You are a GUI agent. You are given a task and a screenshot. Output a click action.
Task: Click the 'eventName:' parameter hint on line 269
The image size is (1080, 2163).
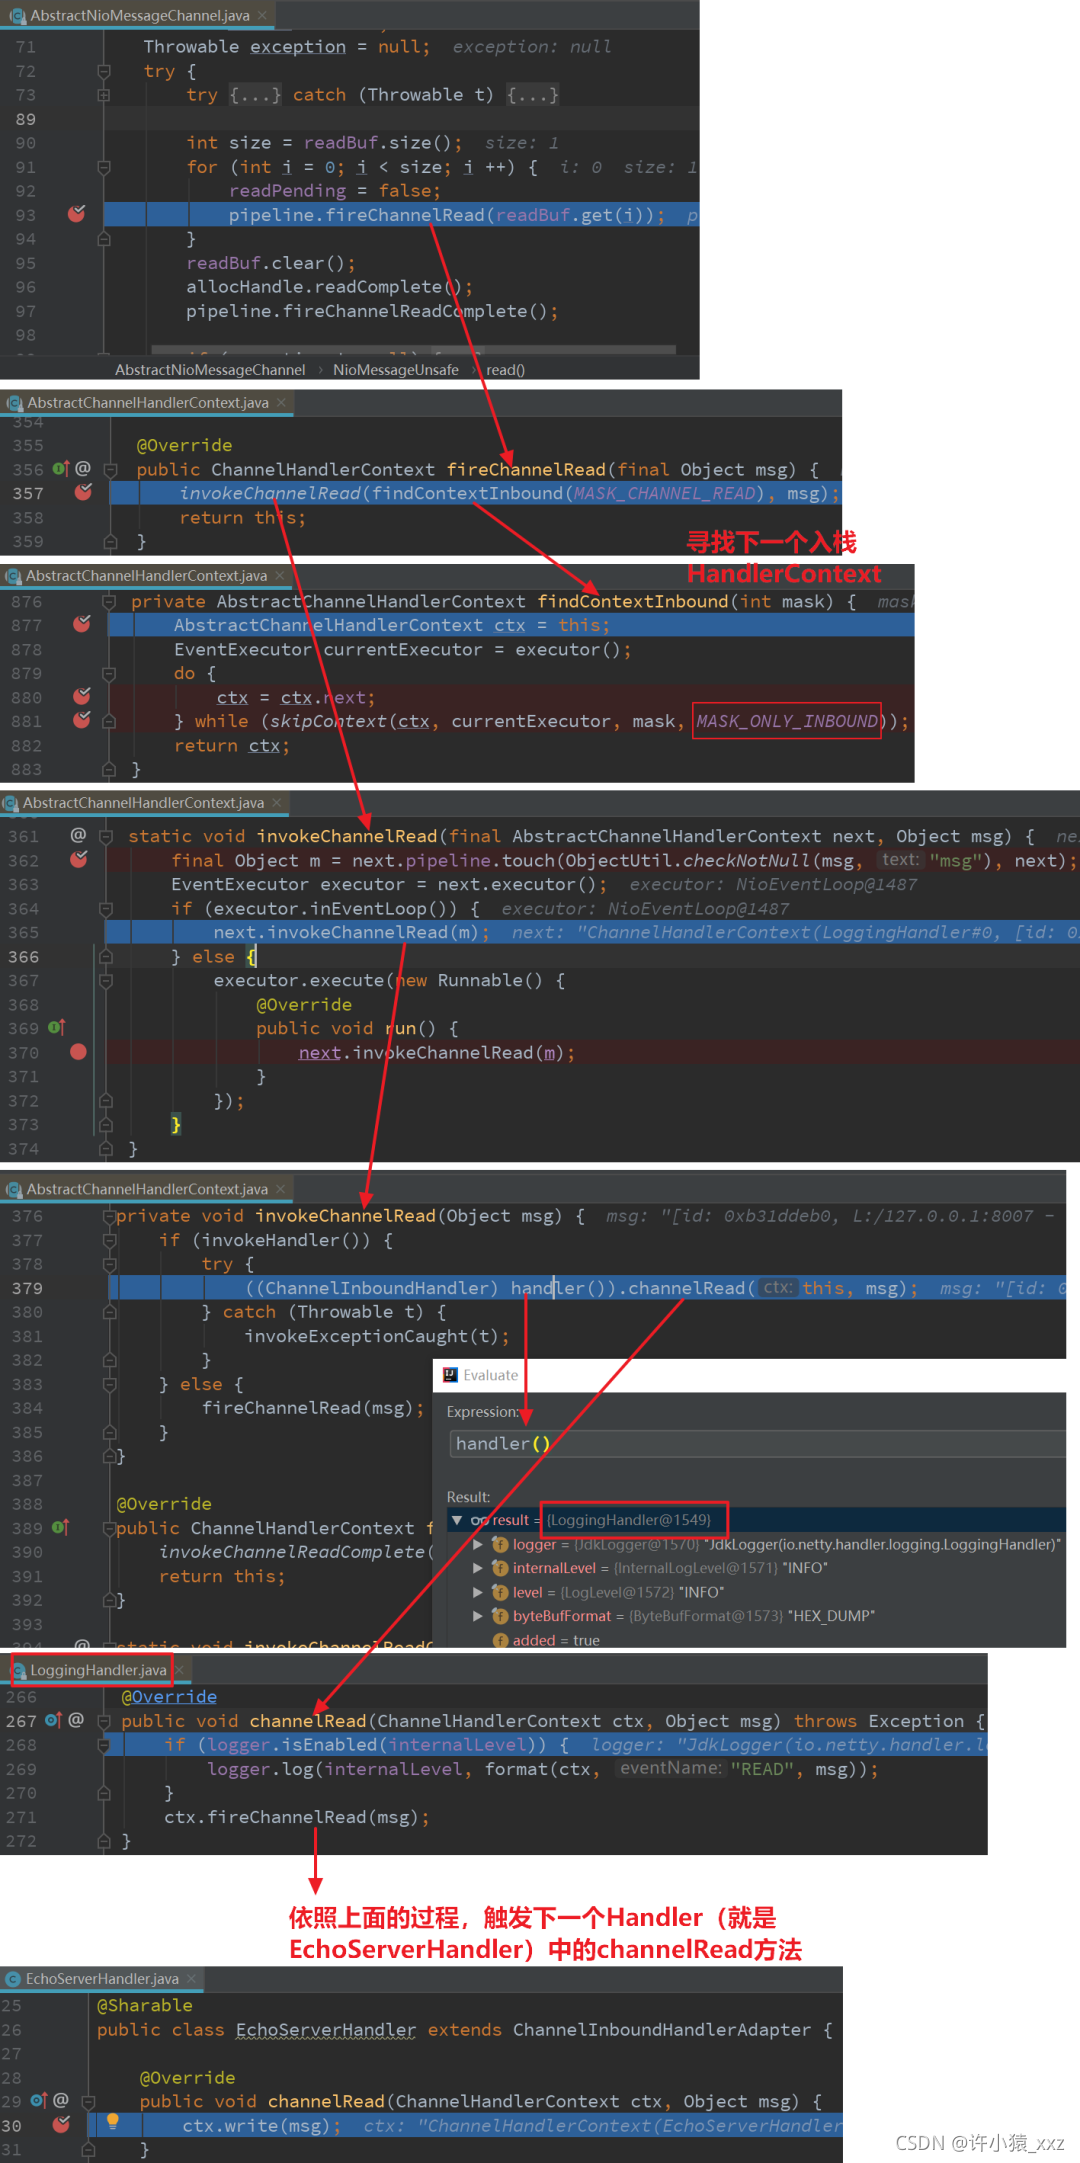670,1768
